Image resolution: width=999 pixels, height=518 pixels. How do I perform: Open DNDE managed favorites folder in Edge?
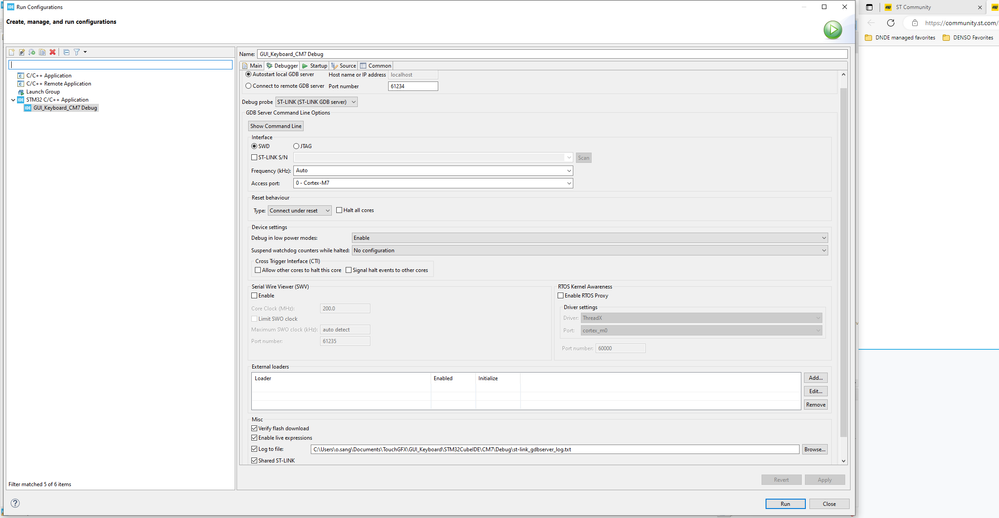(x=900, y=38)
